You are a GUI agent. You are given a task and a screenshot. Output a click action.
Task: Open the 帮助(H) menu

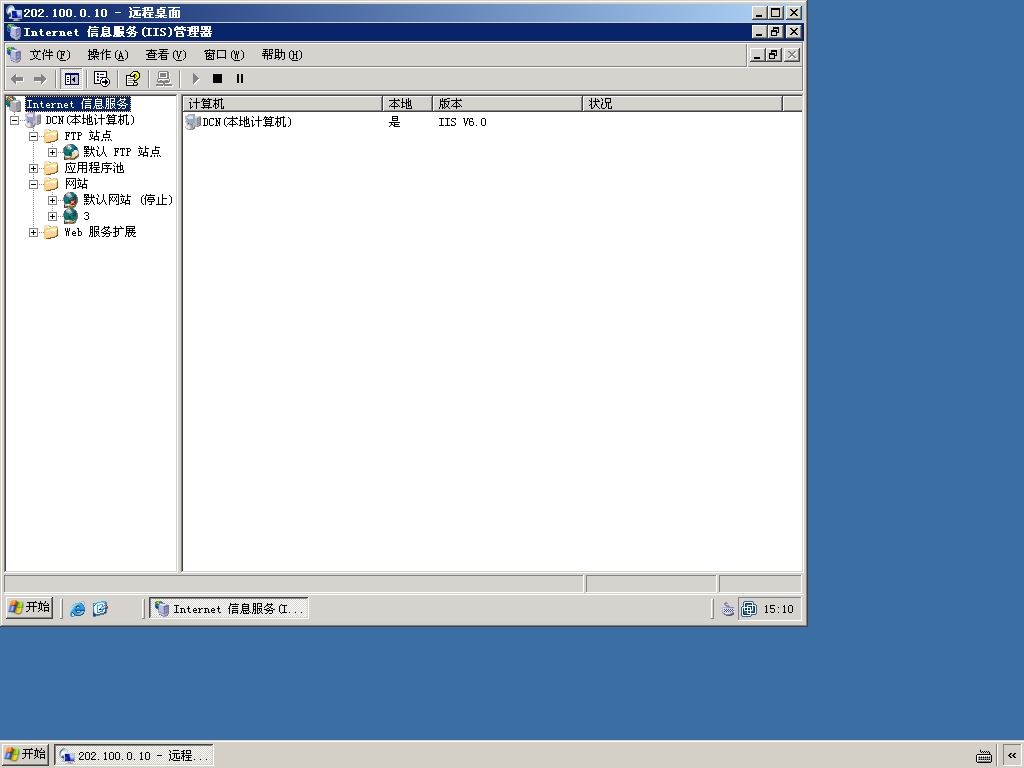[x=282, y=55]
